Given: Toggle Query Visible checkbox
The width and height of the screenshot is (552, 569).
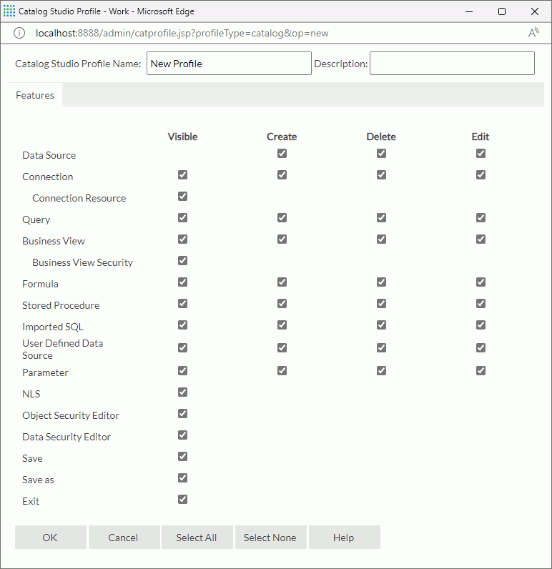Looking at the screenshot, I should [183, 218].
